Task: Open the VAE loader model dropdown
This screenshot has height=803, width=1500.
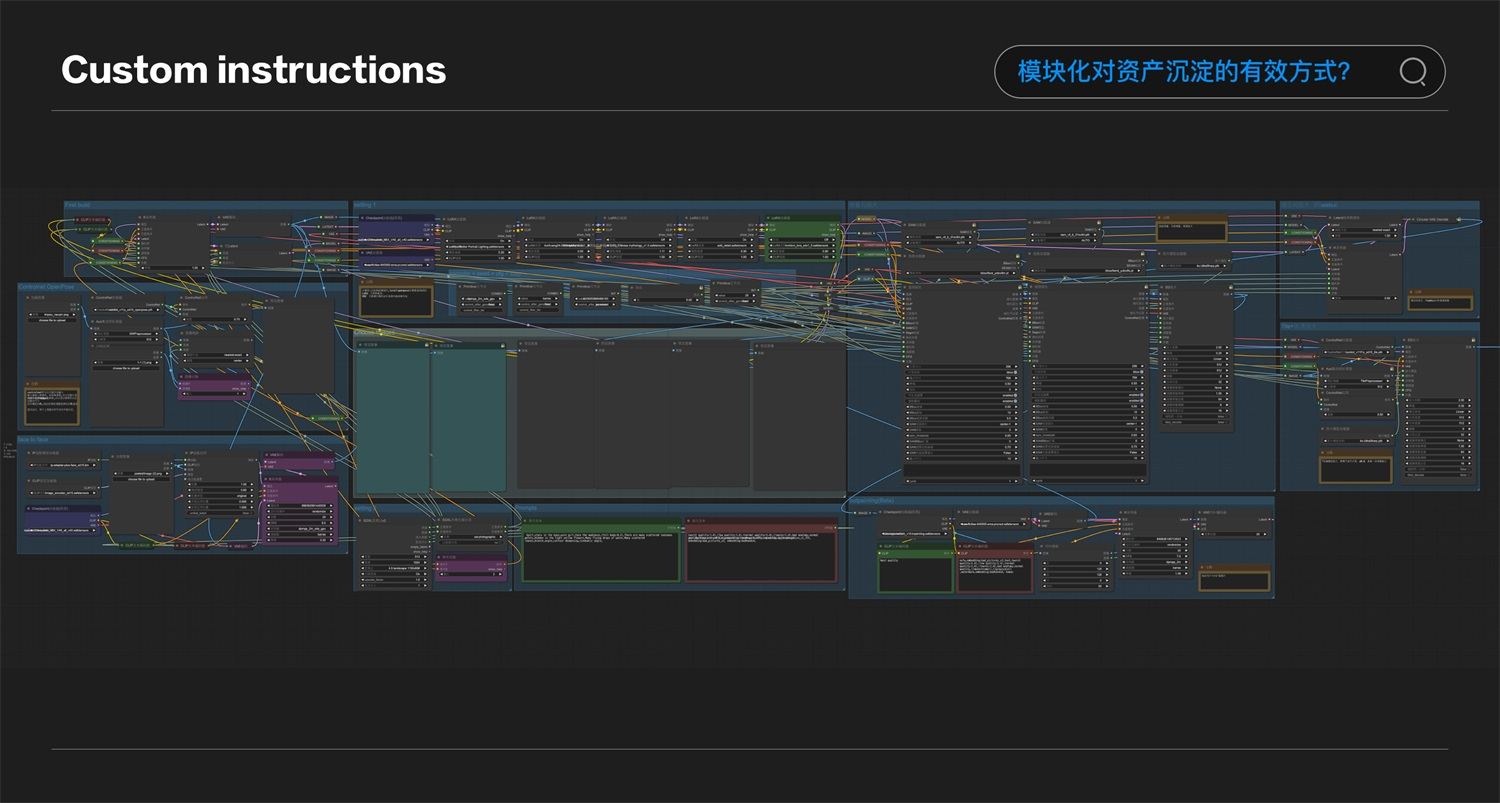Action: click(x=395, y=265)
